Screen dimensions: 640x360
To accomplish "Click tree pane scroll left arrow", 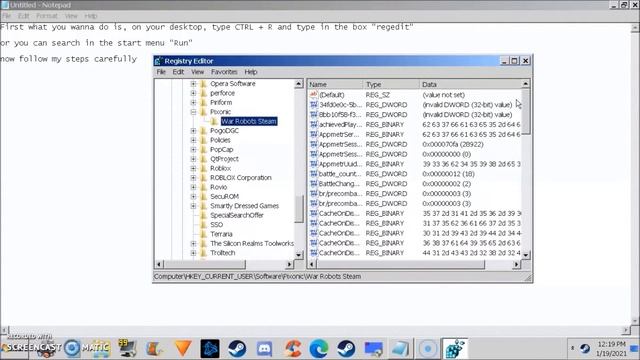I will click(159, 264).
